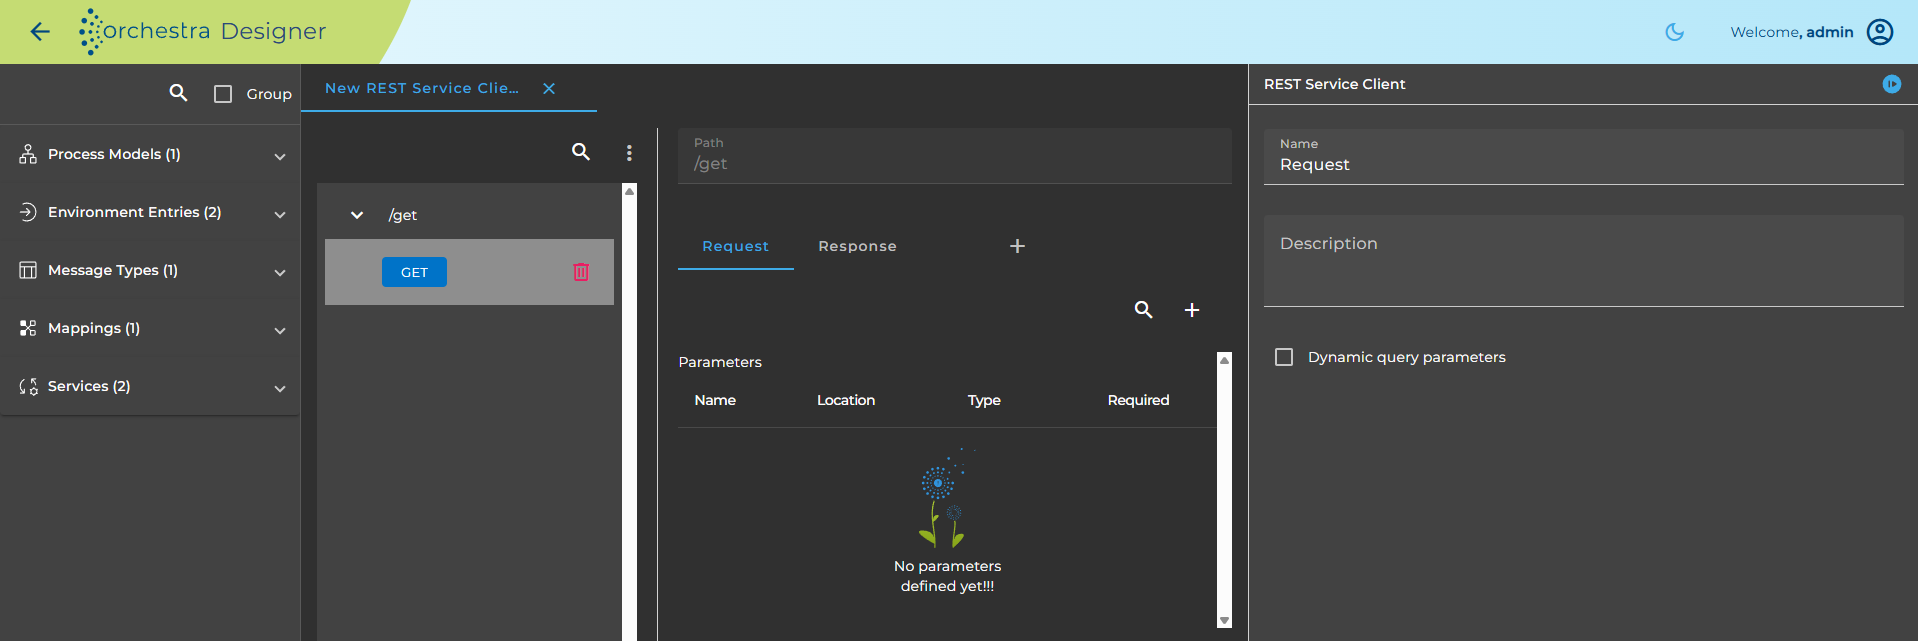1918x641 pixels.
Task: Check Dynamic query parameters
Action: [1284, 357]
